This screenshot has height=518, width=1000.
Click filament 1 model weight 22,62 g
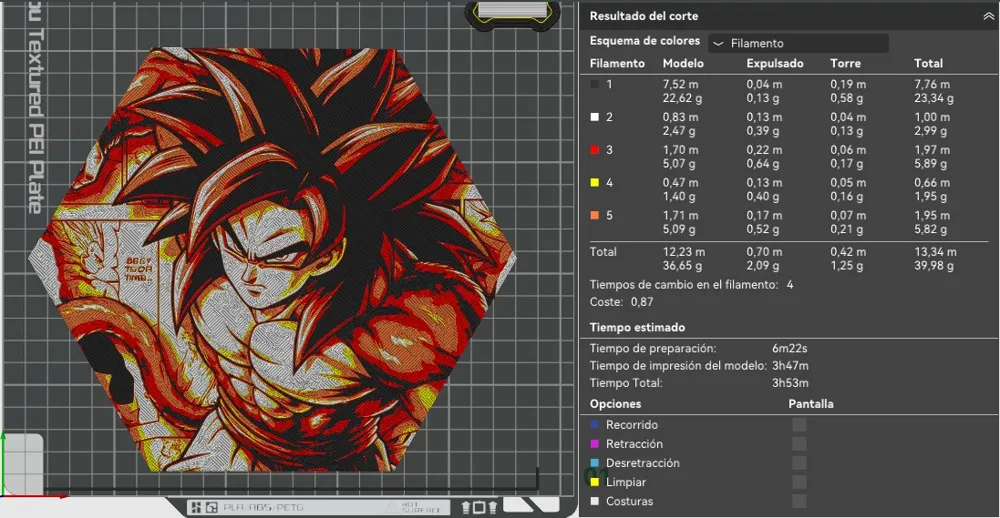[x=683, y=98]
